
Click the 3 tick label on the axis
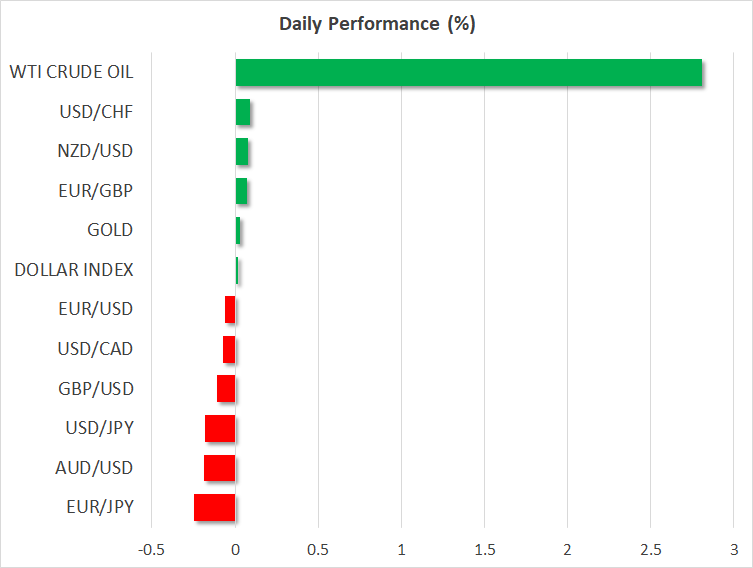click(x=733, y=549)
